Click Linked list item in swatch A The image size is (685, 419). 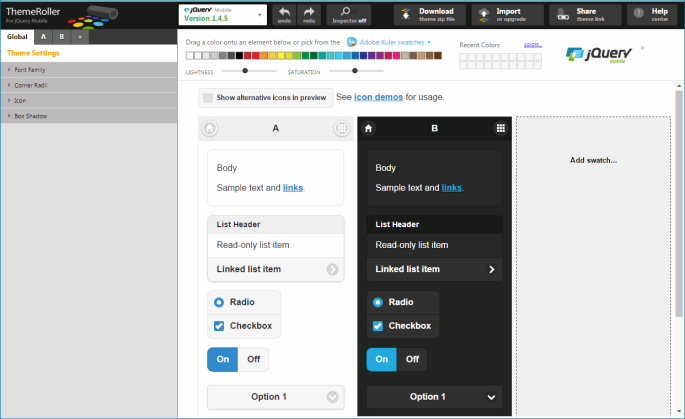click(x=276, y=269)
